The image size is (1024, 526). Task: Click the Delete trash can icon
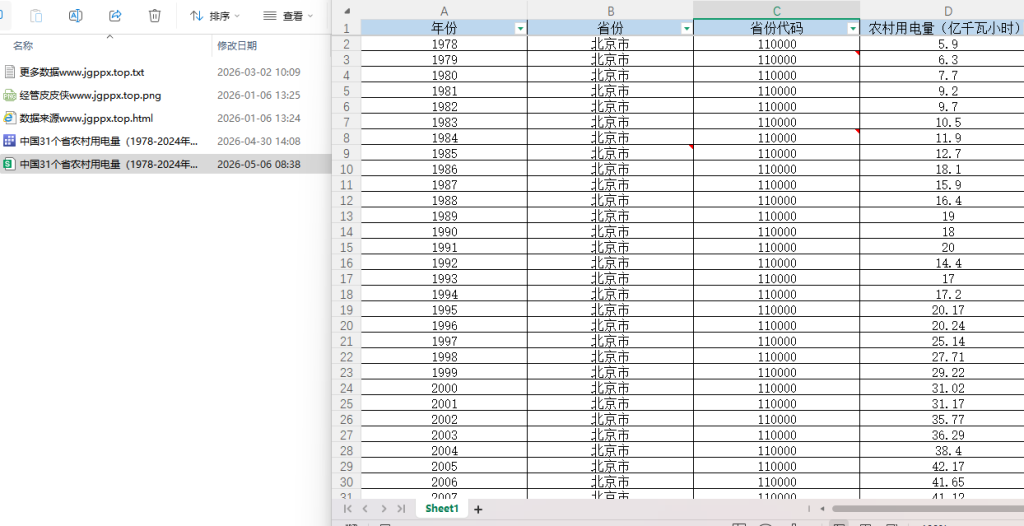155,16
